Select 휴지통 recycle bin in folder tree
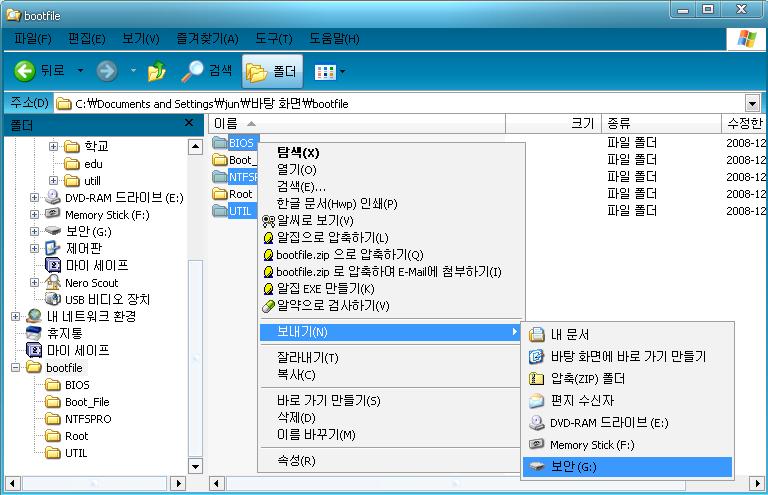The image size is (768, 495). click(64, 333)
